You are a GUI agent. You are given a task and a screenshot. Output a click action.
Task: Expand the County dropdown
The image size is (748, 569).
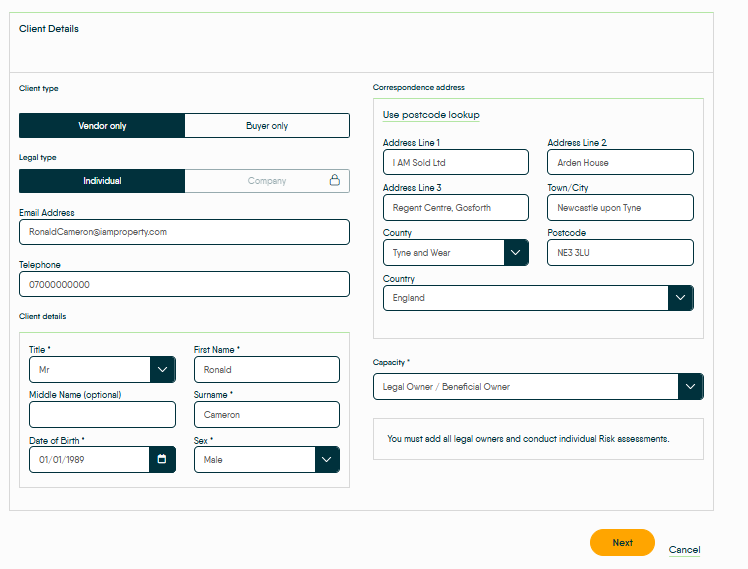(516, 252)
